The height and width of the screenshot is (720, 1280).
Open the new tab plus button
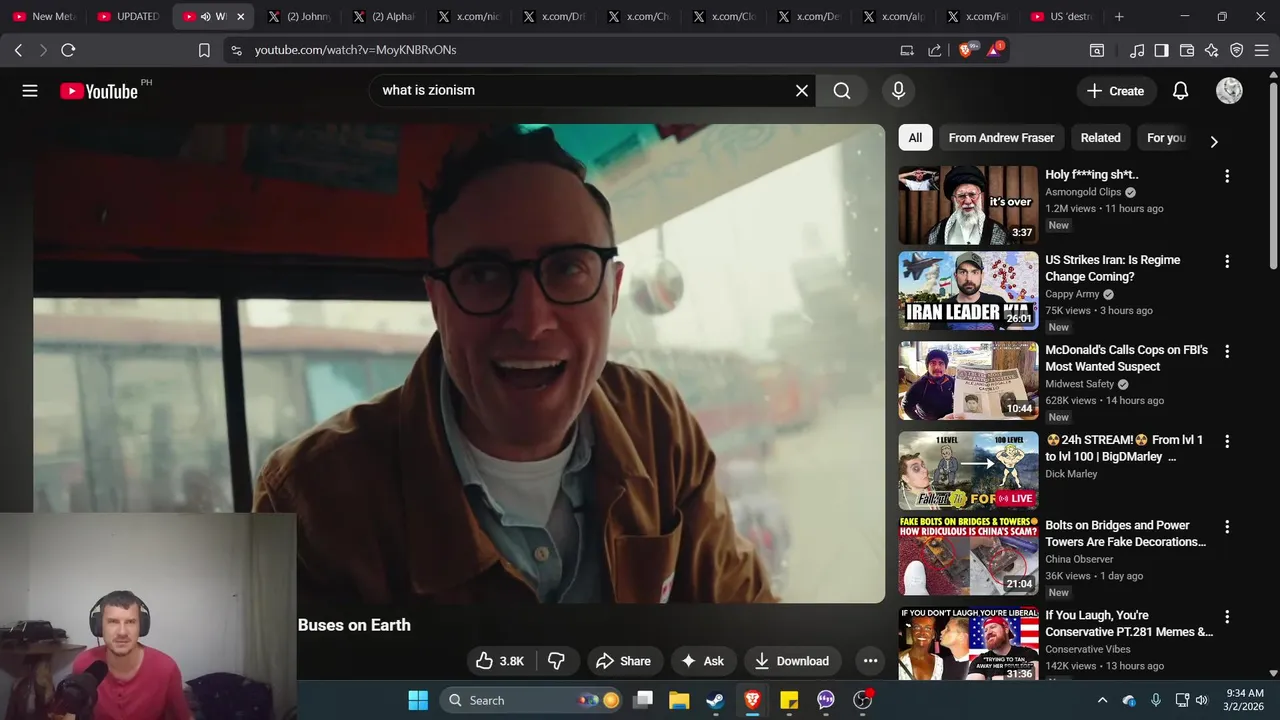click(1119, 16)
